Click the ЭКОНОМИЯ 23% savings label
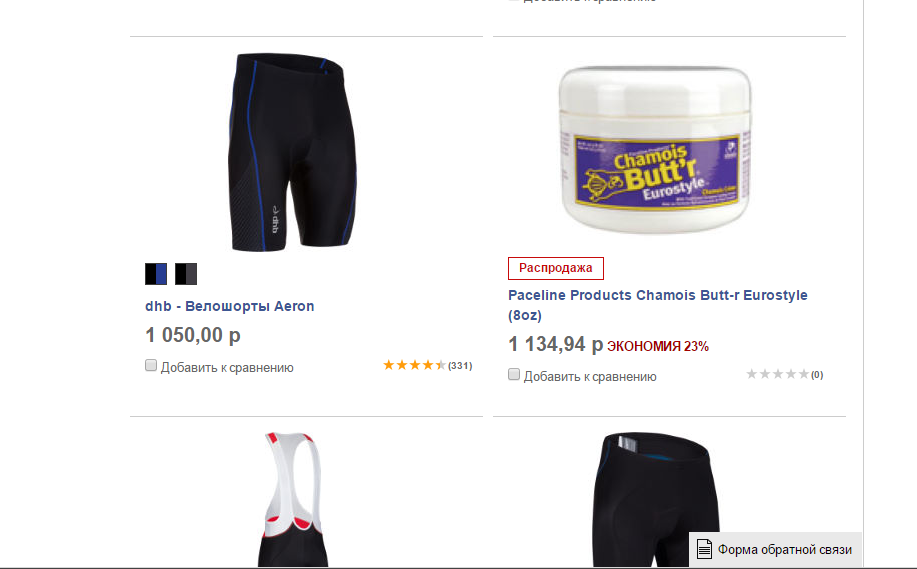This screenshot has height=569, width=917. 658,346
